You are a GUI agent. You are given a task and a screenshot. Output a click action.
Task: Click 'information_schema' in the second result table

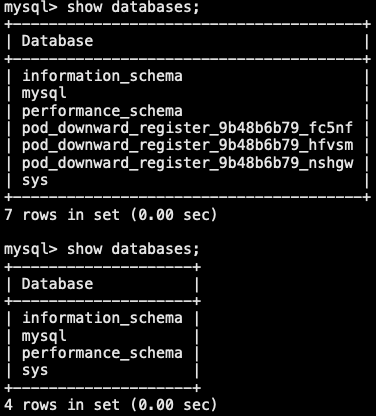tap(102, 318)
